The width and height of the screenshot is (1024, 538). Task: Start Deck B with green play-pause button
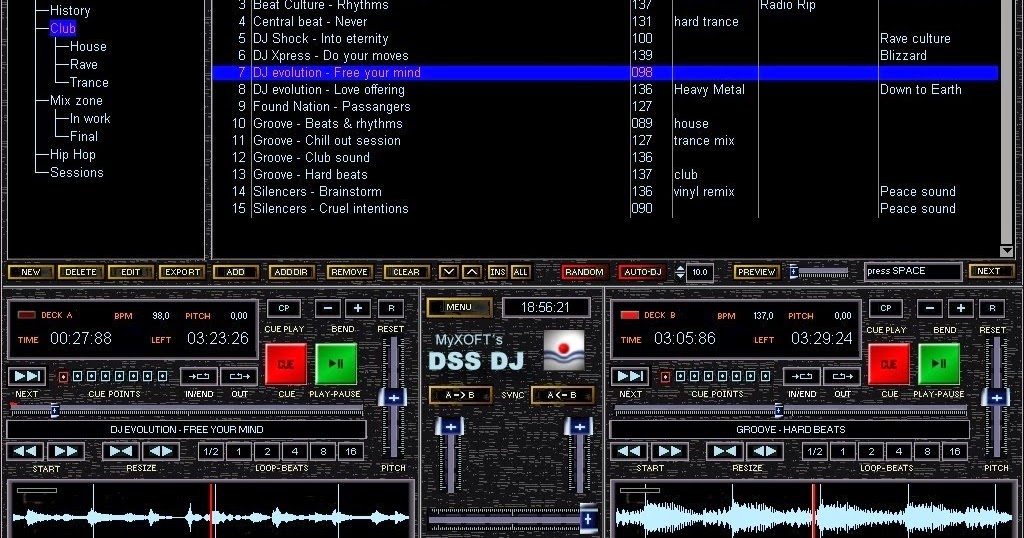[938, 364]
